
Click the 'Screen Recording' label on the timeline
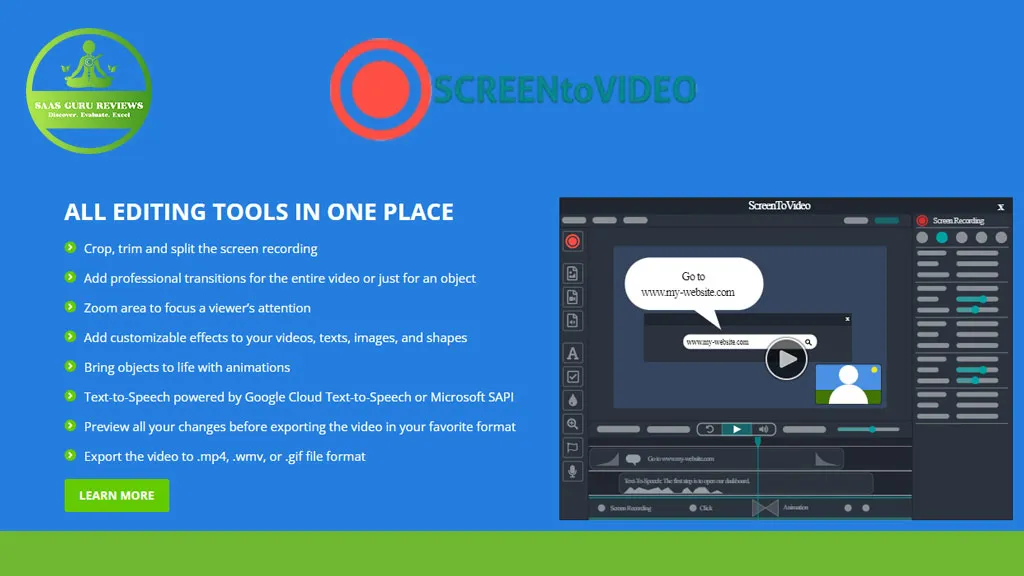pos(630,508)
